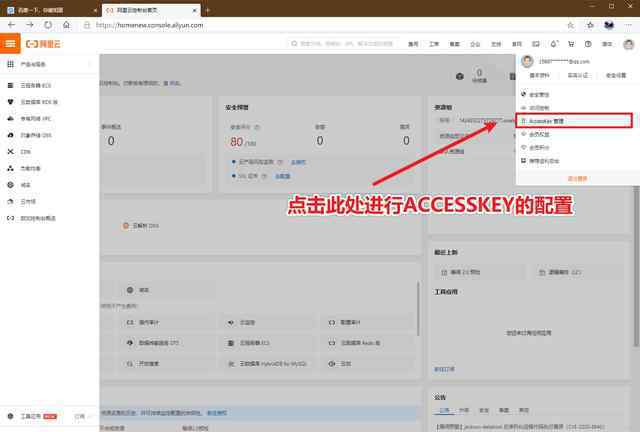Click the page vertical scrollbar on right
The height and width of the screenshot is (432, 640).
click(x=636, y=265)
